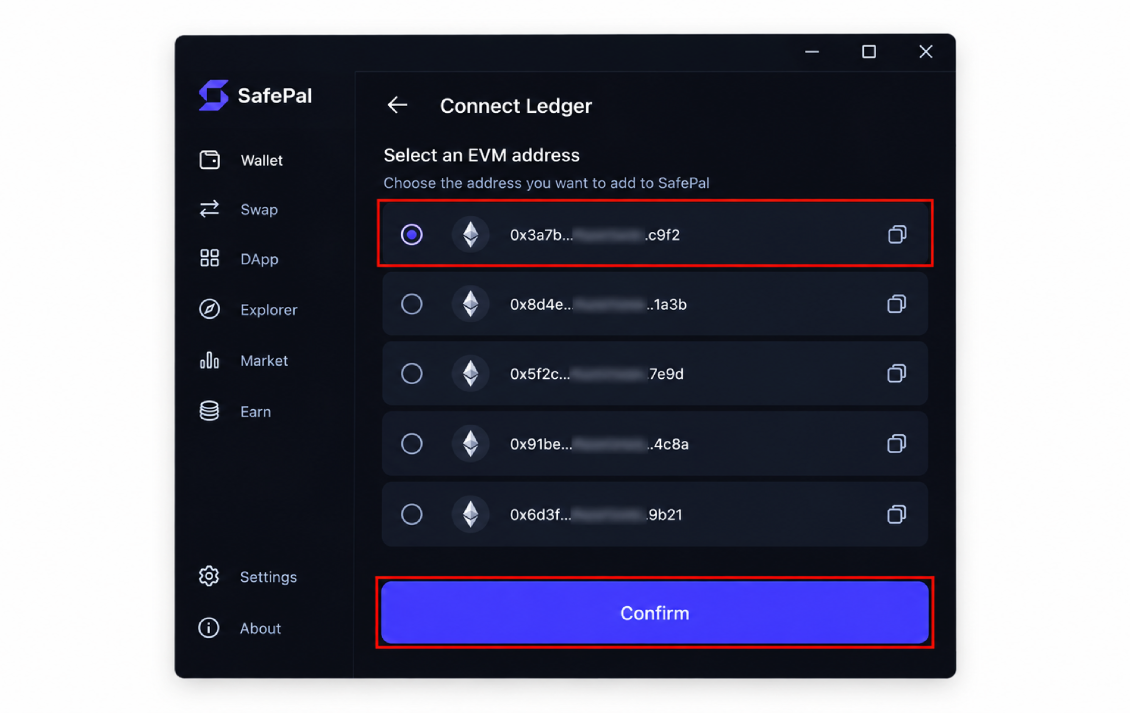
Task: Select the 0x8d4e address radio button
Action: click(x=411, y=304)
